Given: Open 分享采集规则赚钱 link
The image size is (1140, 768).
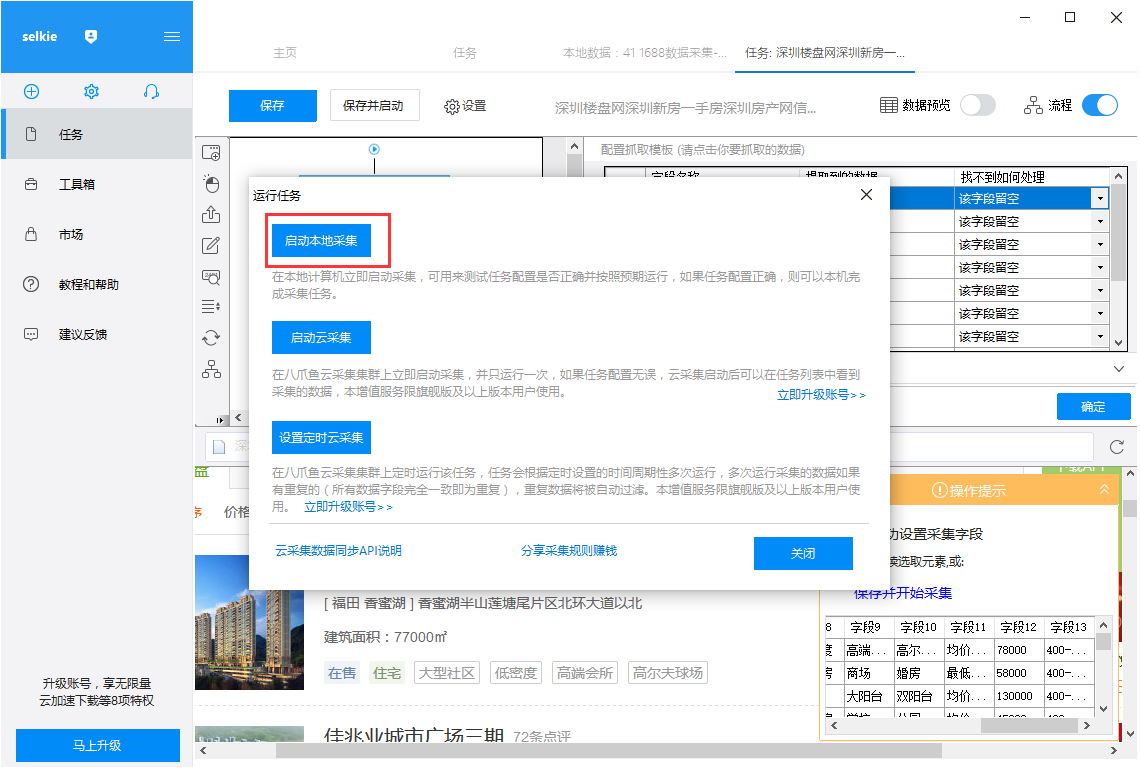Looking at the screenshot, I should [x=569, y=551].
